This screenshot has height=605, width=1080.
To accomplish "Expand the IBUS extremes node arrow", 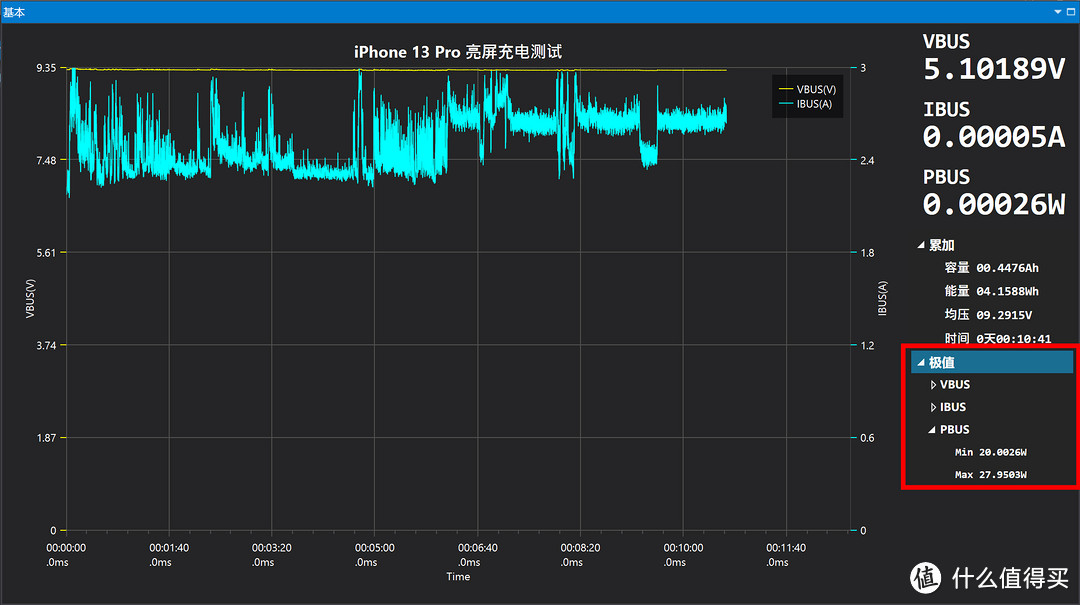I will tap(933, 407).
